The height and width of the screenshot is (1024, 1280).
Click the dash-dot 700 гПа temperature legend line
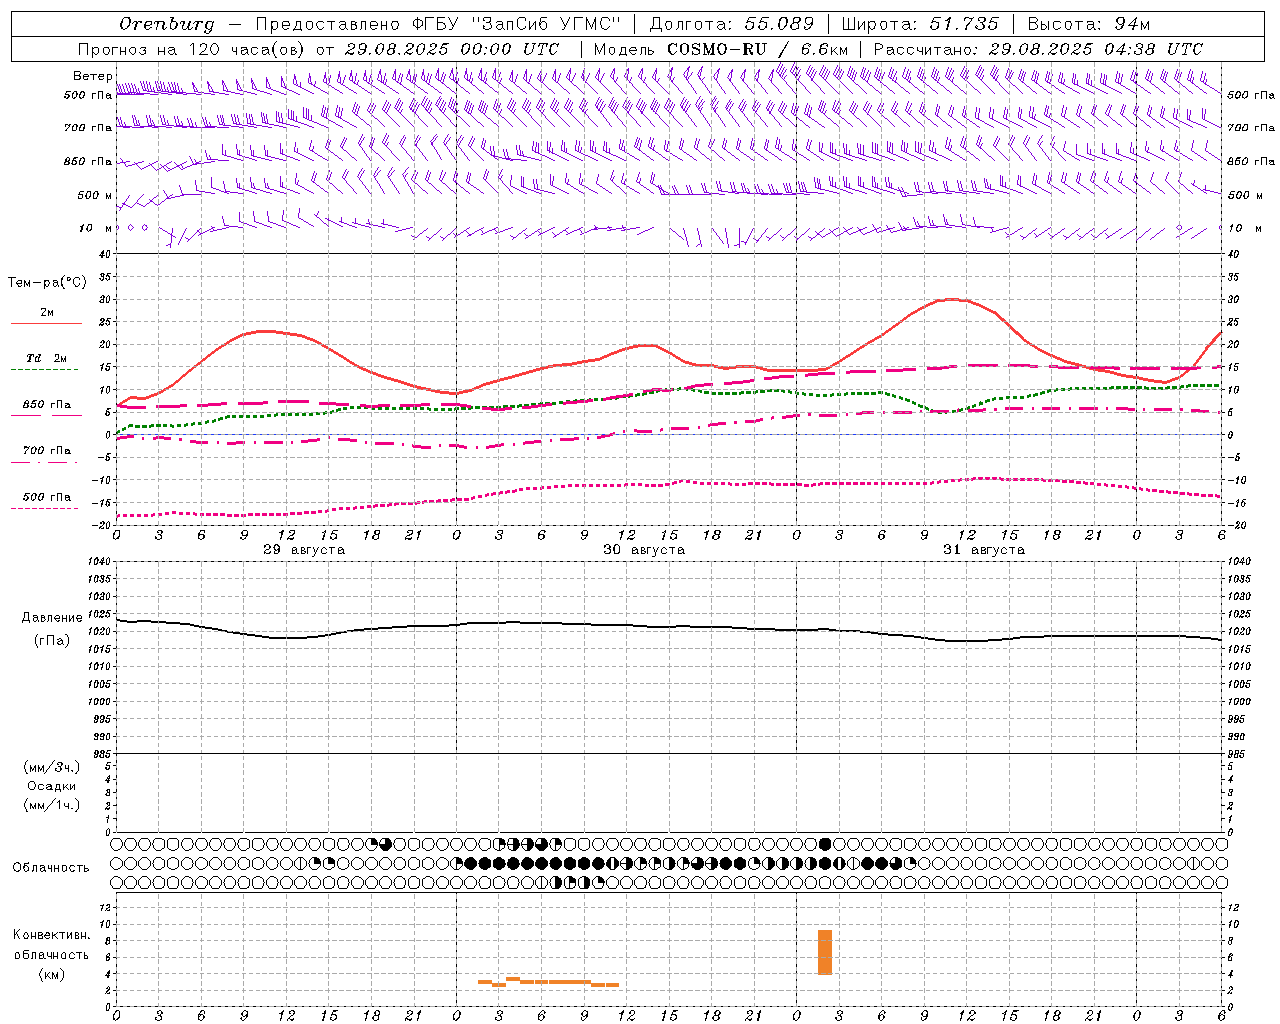(46, 462)
